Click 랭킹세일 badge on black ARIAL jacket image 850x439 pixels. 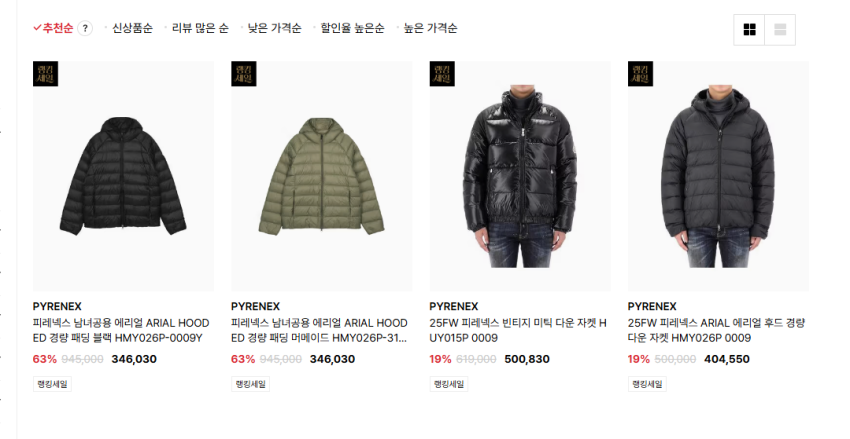[x=45, y=74]
